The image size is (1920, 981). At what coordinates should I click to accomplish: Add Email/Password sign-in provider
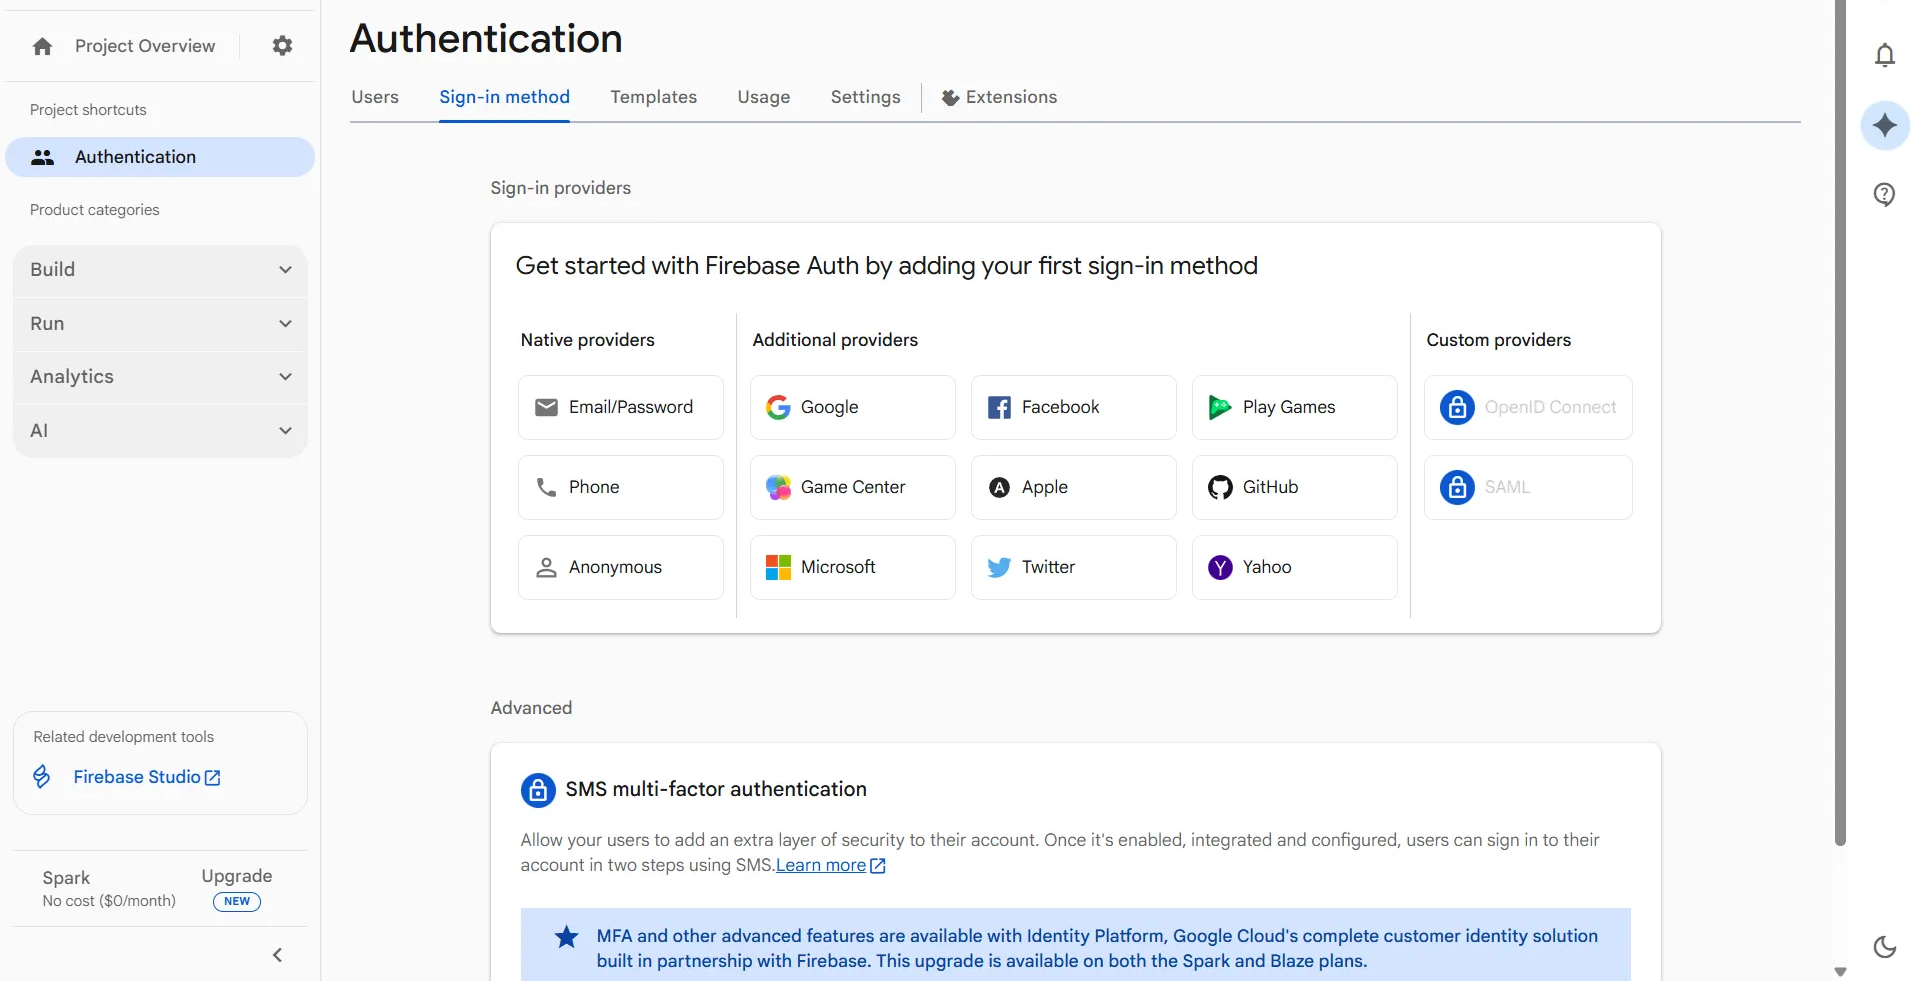[x=621, y=407]
